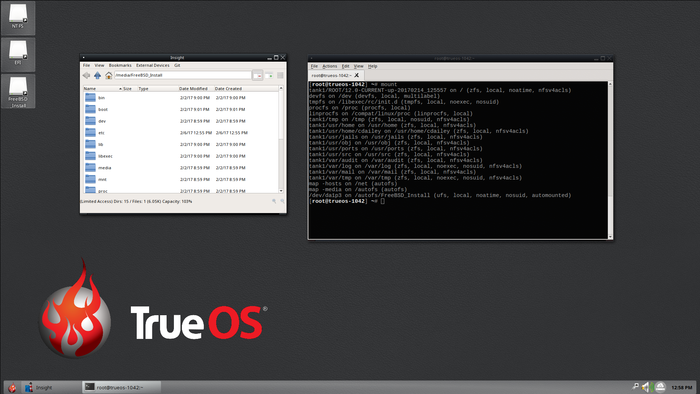This screenshot has height=394, width=700.
Task: Click the search magnifier tray icon
Action: coord(635,386)
